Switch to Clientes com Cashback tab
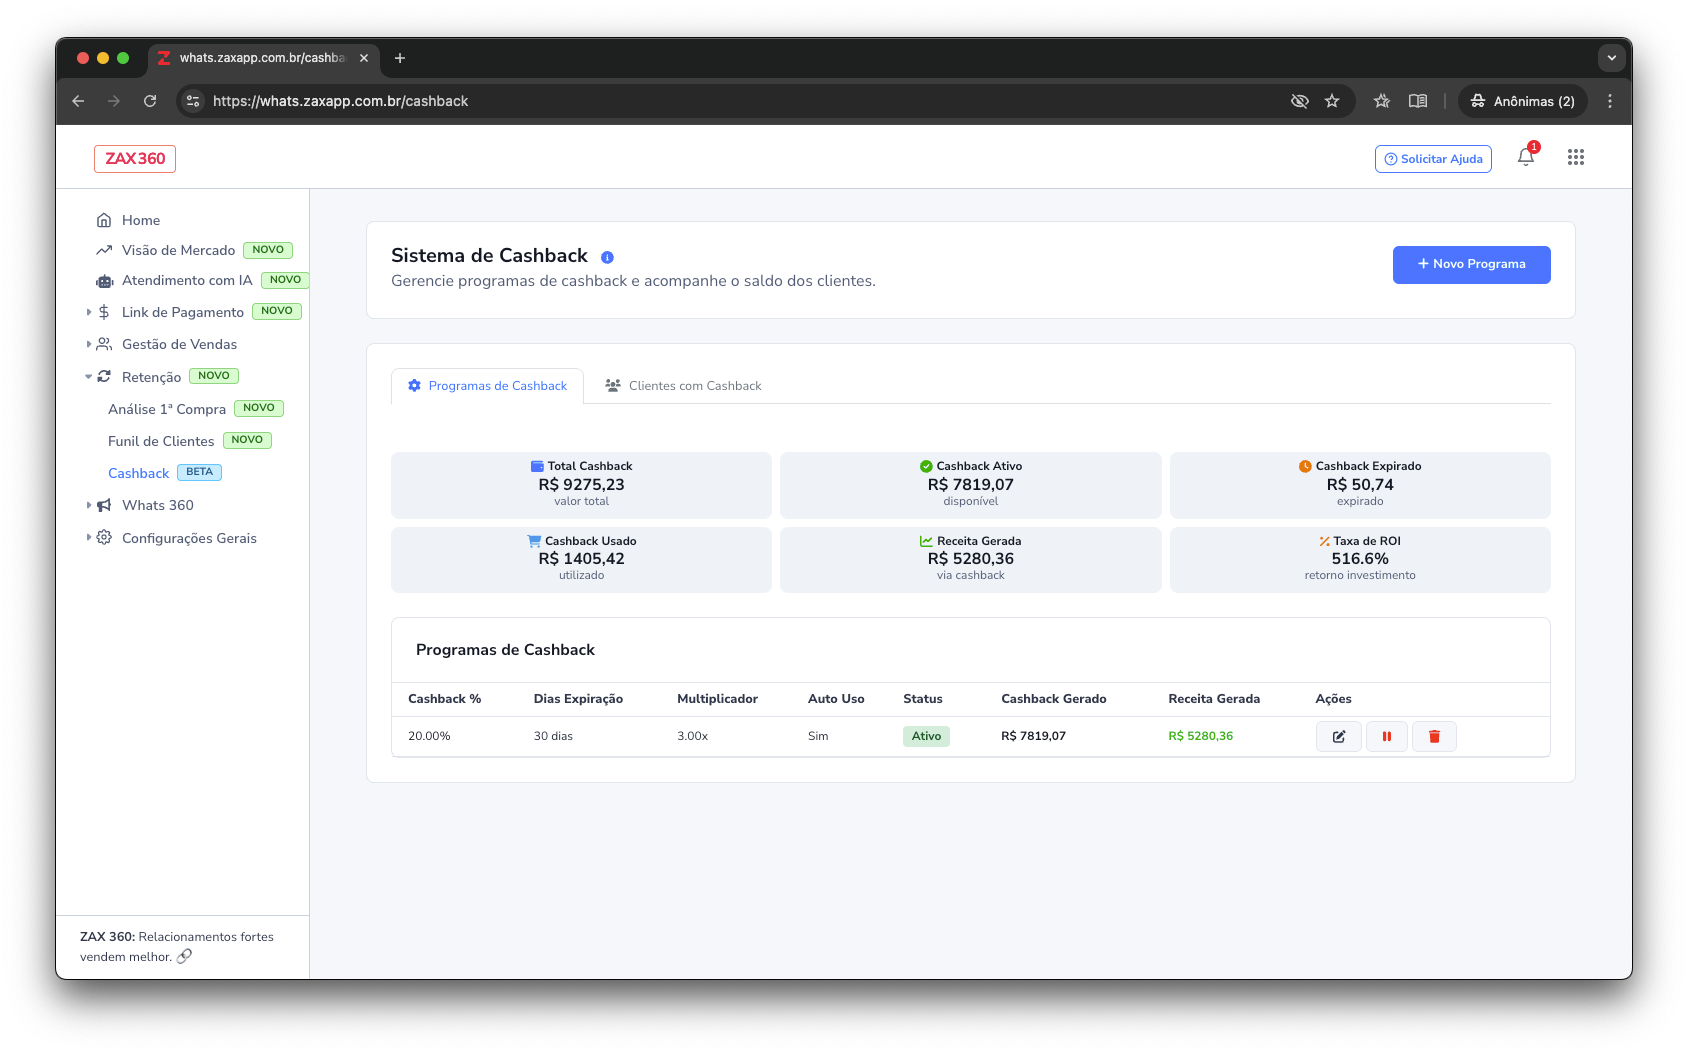This screenshot has height=1053, width=1688. point(684,386)
